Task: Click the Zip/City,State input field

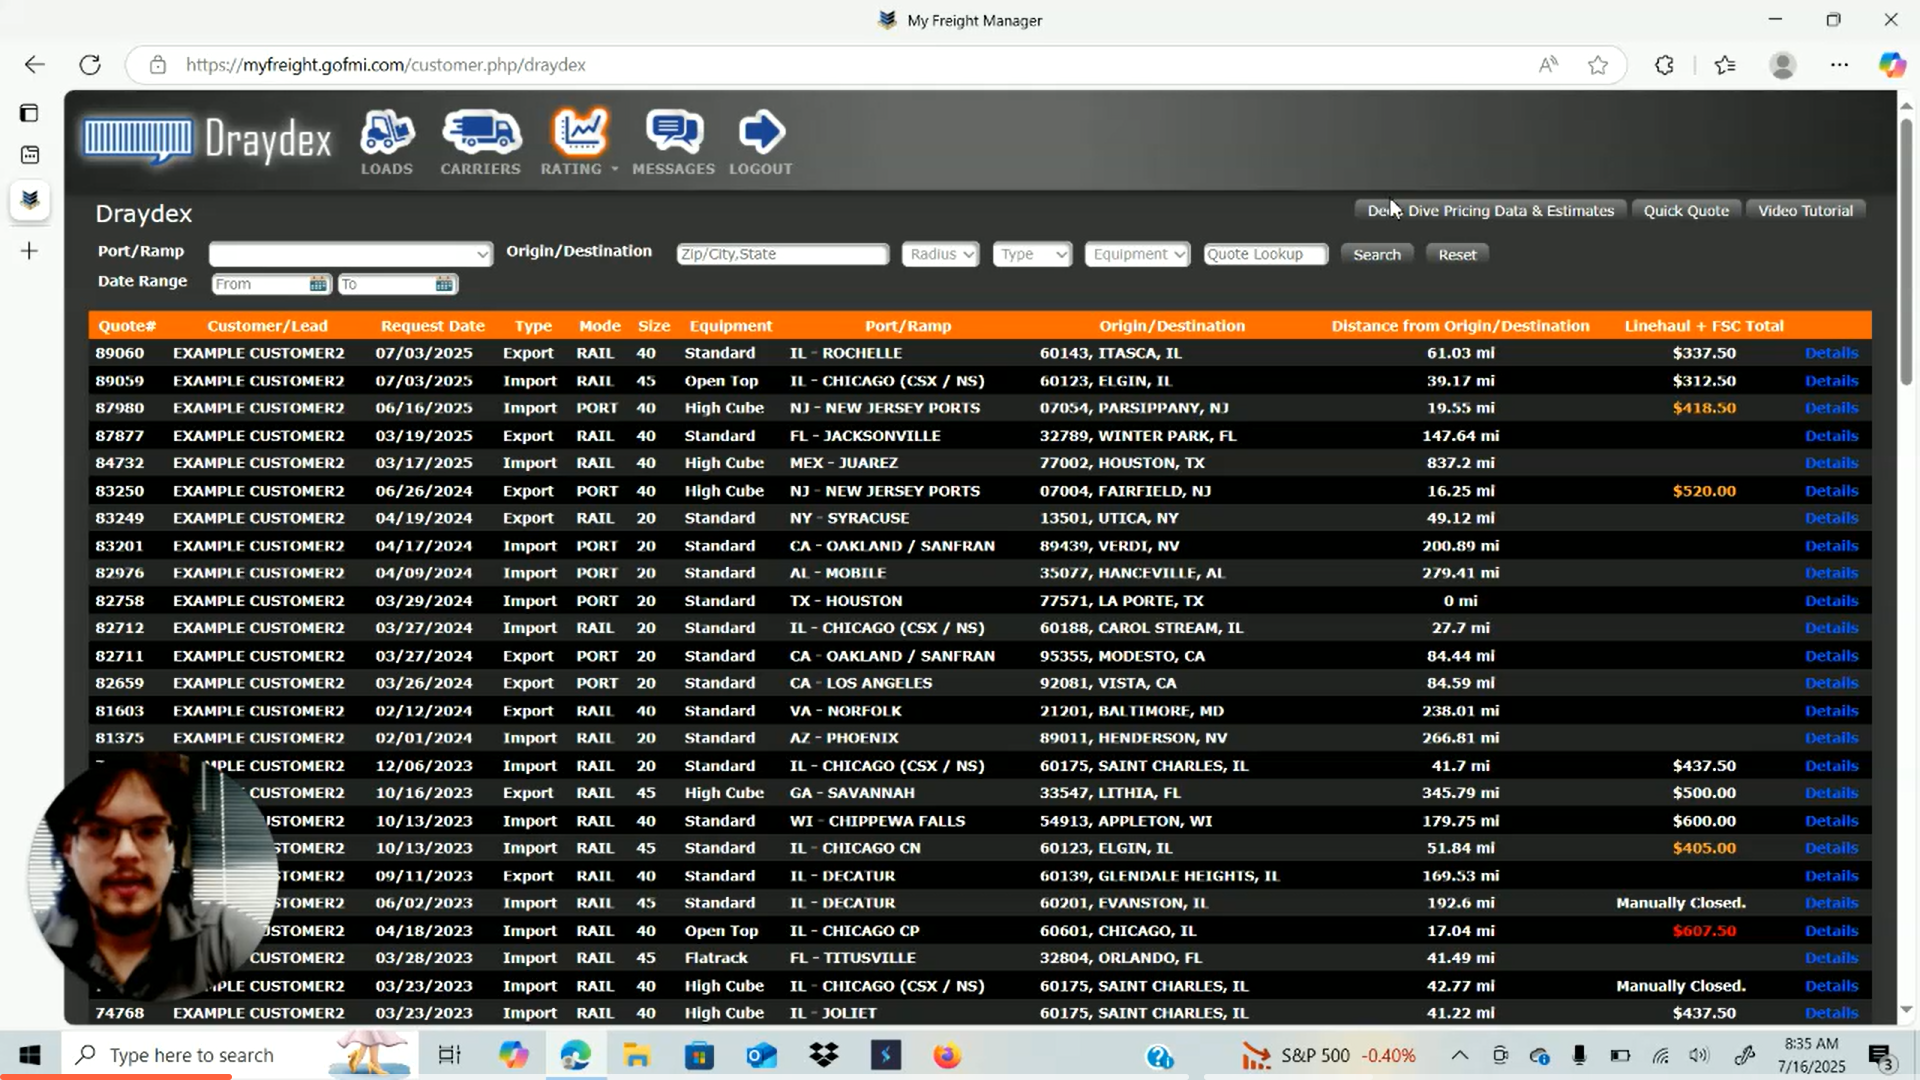Action: (782, 254)
